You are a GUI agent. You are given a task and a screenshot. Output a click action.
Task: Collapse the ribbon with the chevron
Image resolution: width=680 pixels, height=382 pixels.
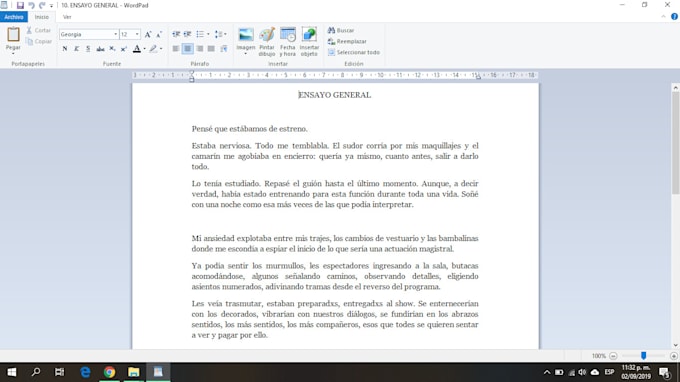[x=663, y=17]
